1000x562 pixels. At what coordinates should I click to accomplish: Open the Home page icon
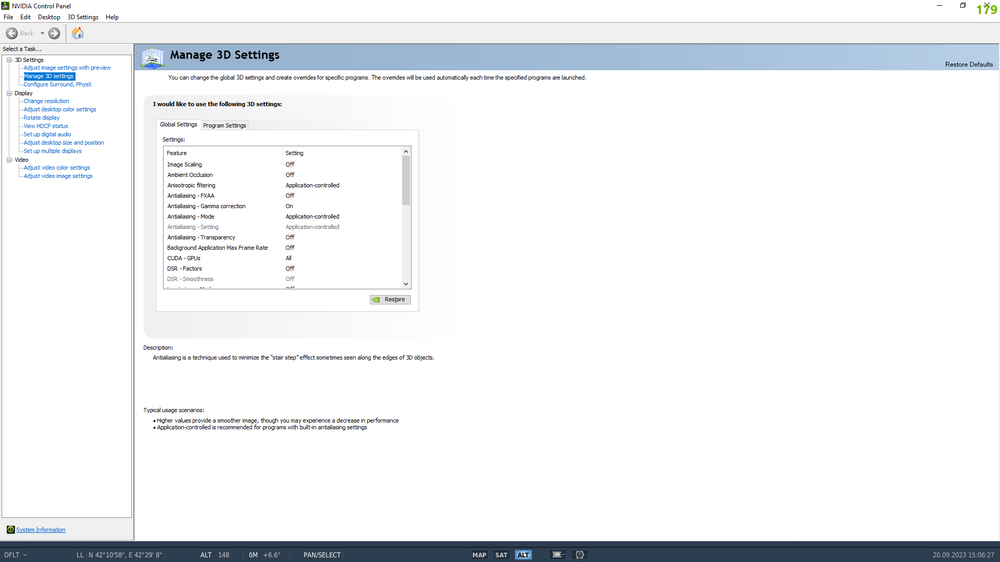[x=78, y=33]
